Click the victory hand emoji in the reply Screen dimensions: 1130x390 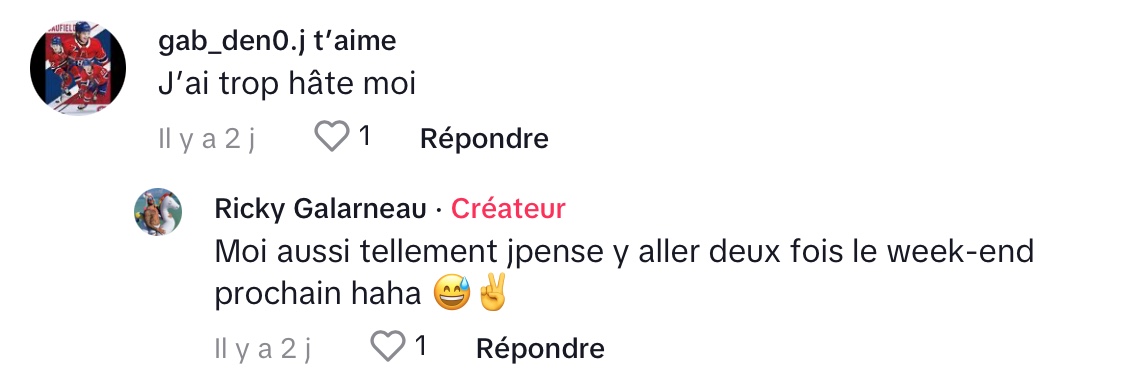tap(492, 293)
